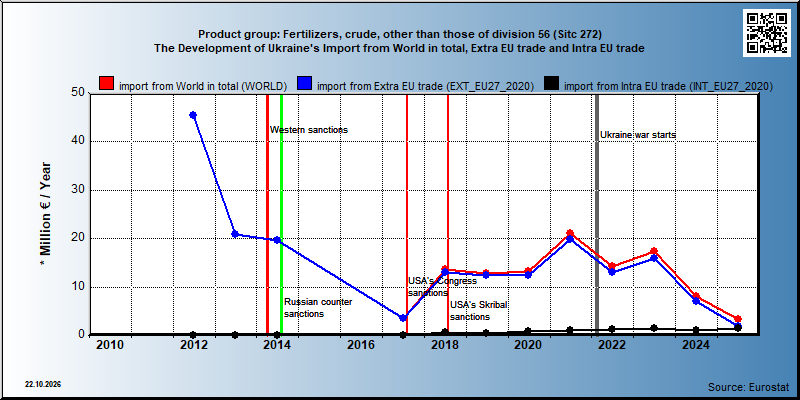Click the x-axis label 2018
The image size is (800, 400).
coord(444,345)
